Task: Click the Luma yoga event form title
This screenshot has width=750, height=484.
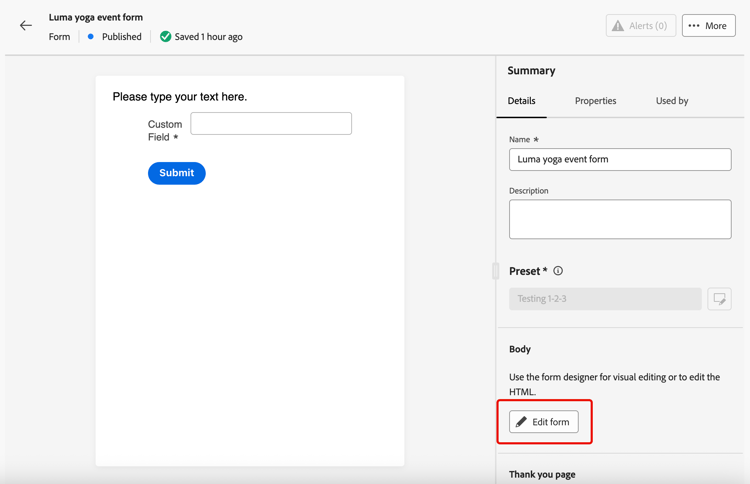Action: tap(96, 17)
